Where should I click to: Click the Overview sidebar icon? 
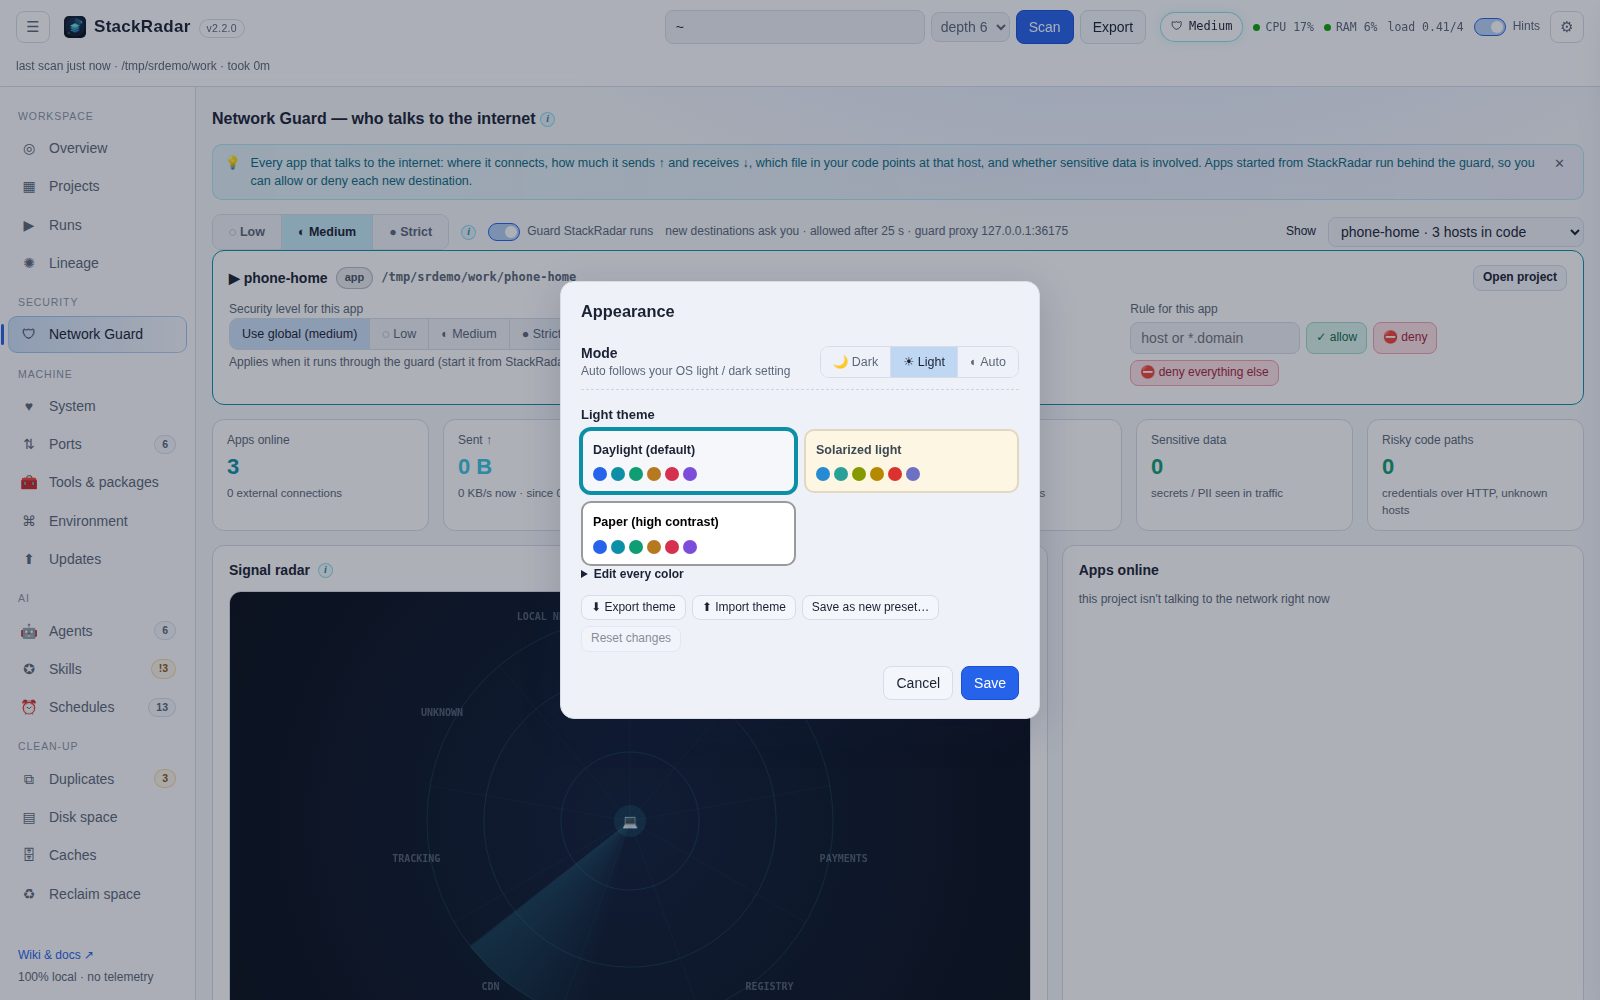(x=29, y=148)
